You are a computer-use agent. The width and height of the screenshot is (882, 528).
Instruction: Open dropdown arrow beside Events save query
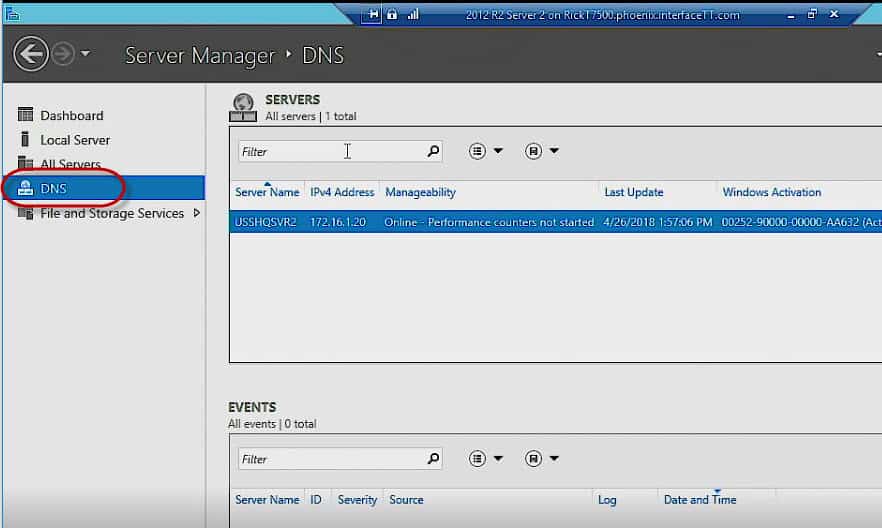tap(554, 458)
